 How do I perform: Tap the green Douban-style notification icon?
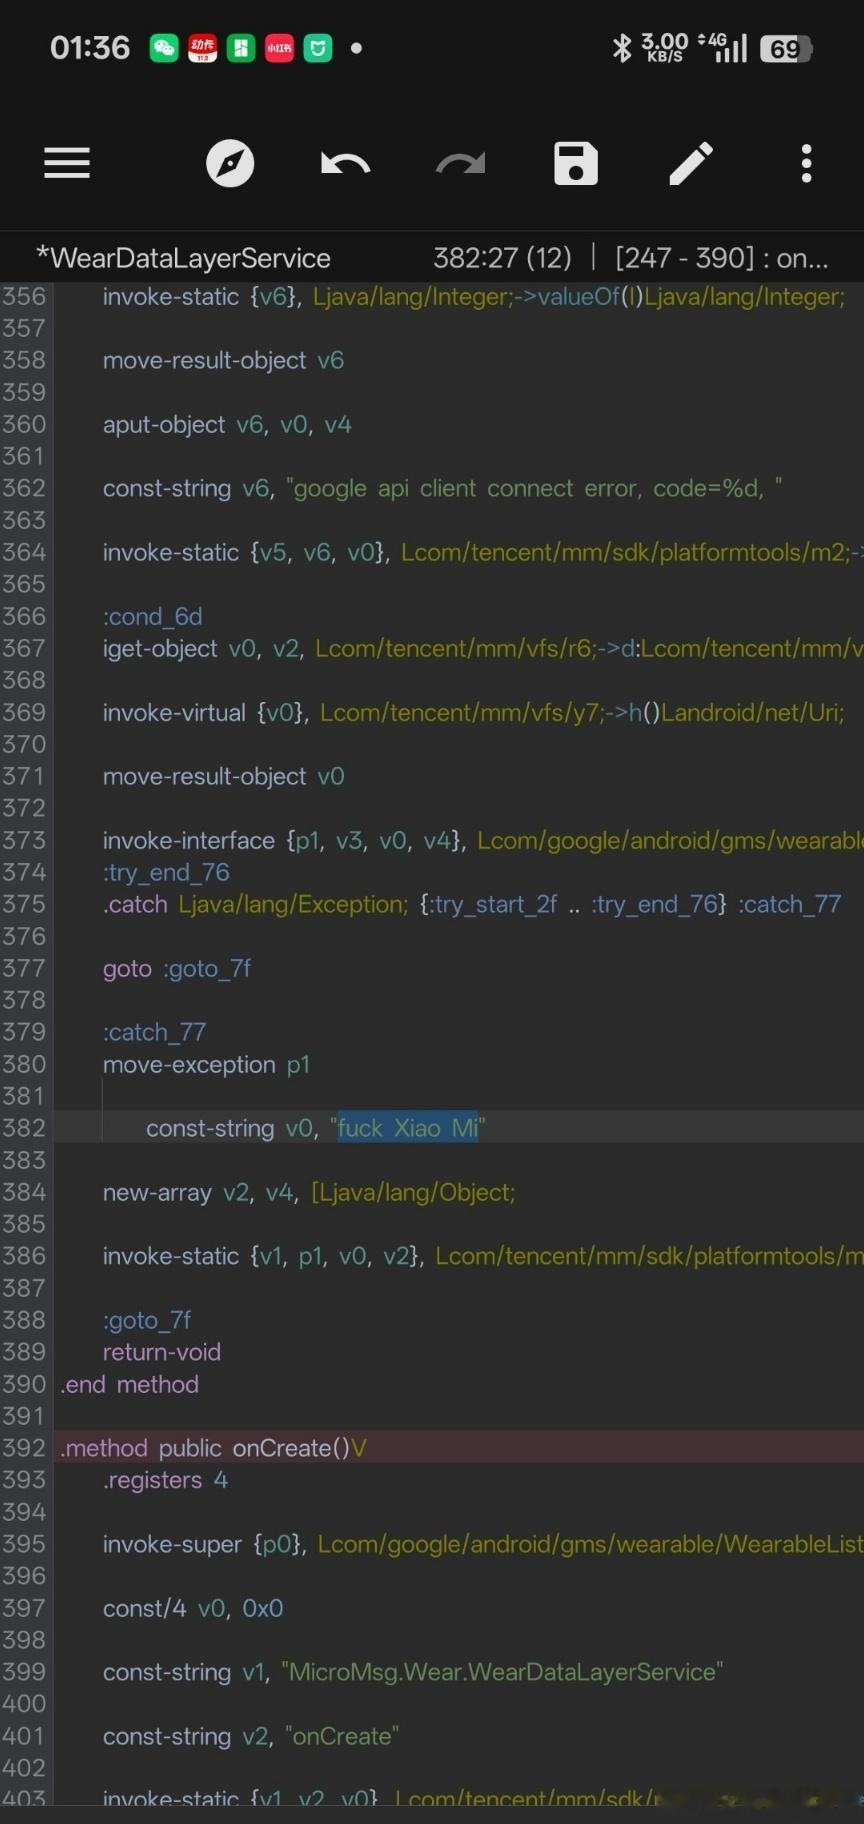coord(241,48)
